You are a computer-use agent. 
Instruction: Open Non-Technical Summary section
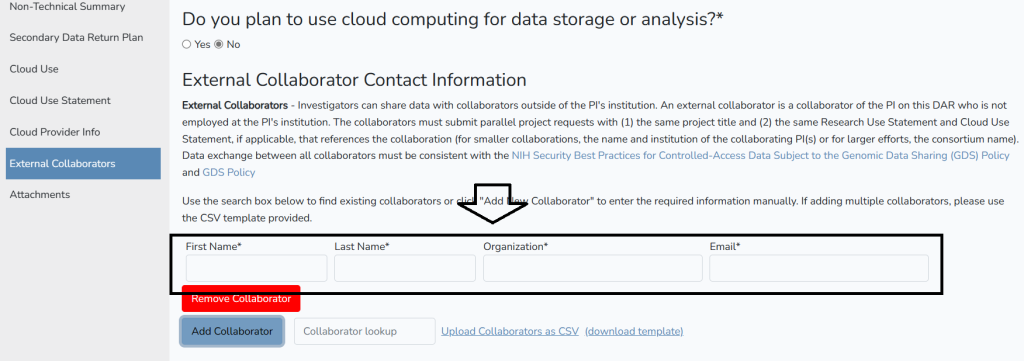click(67, 7)
